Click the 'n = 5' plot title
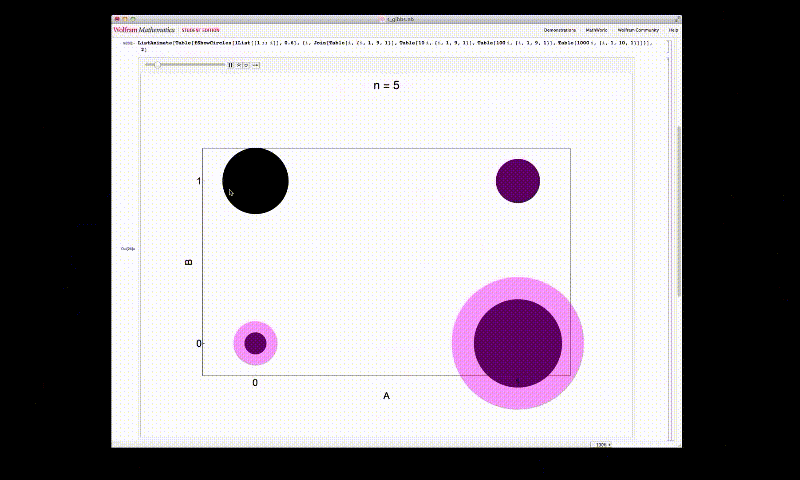 click(386, 85)
